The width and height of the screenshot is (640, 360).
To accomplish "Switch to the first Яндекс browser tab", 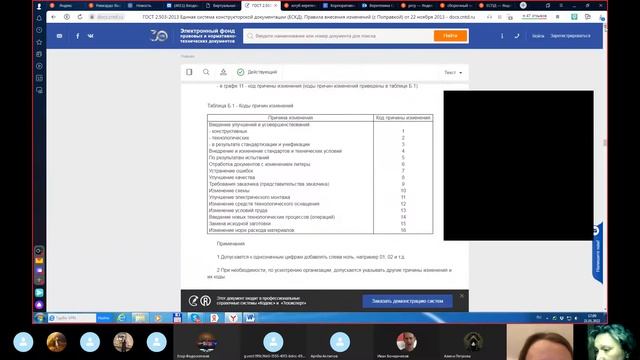I will pos(65,6).
